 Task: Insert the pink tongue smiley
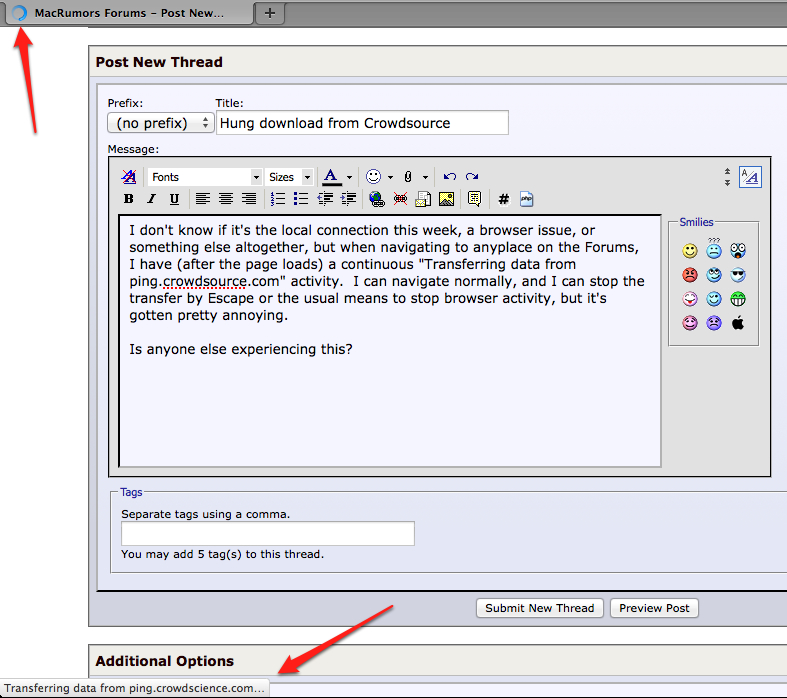click(x=690, y=299)
